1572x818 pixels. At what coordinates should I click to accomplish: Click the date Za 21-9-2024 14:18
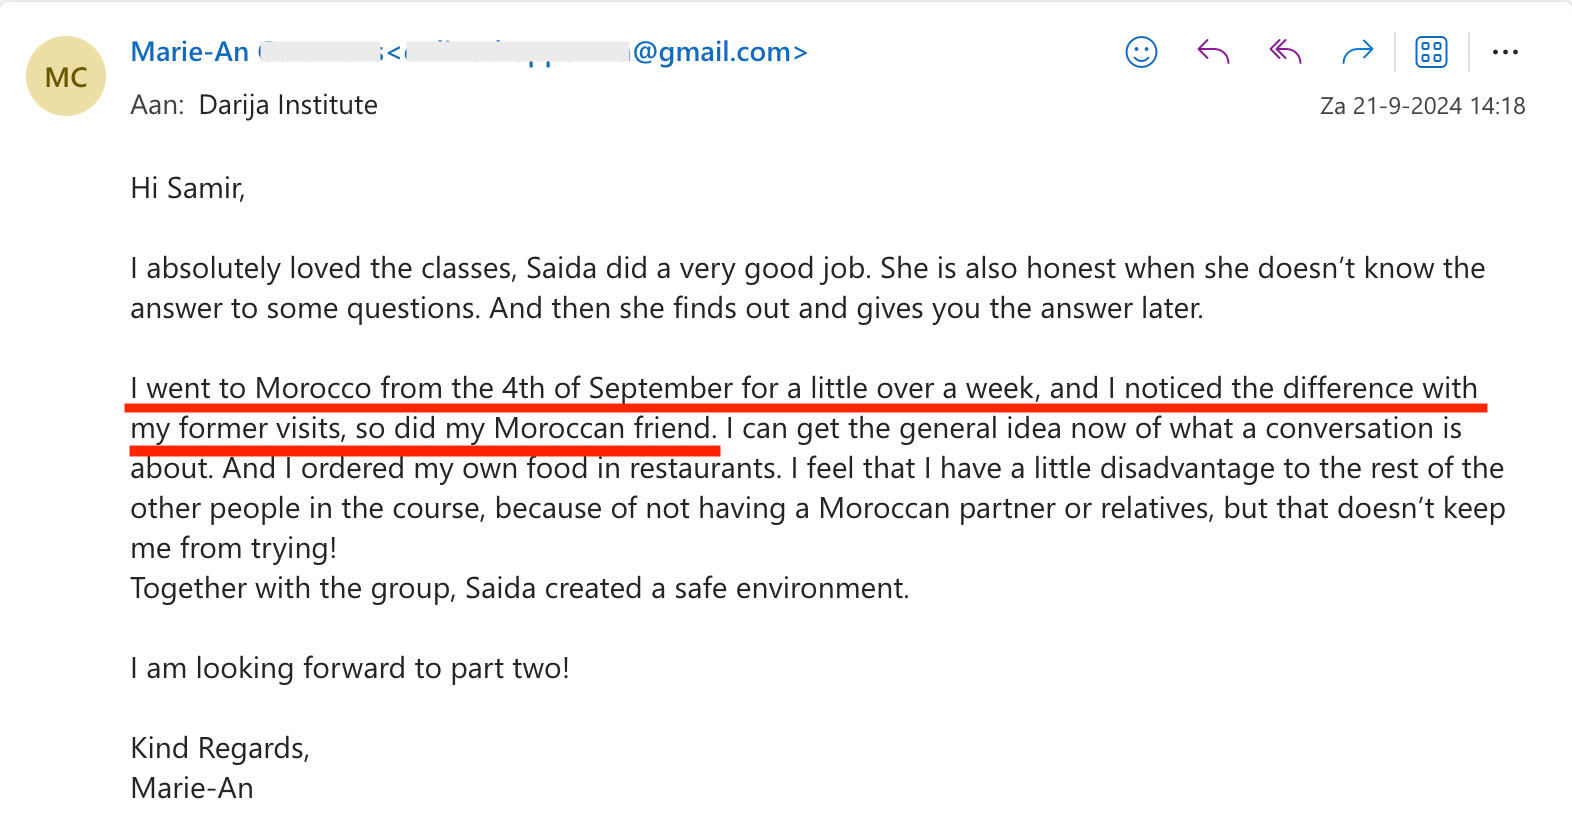(x=1422, y=106)
